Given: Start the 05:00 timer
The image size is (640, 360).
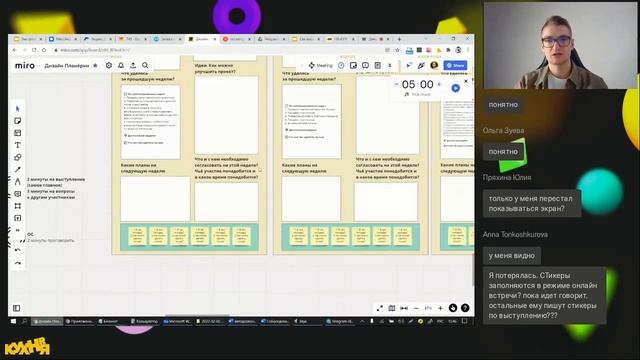Looking at the screenshot, I should (456, 88).
